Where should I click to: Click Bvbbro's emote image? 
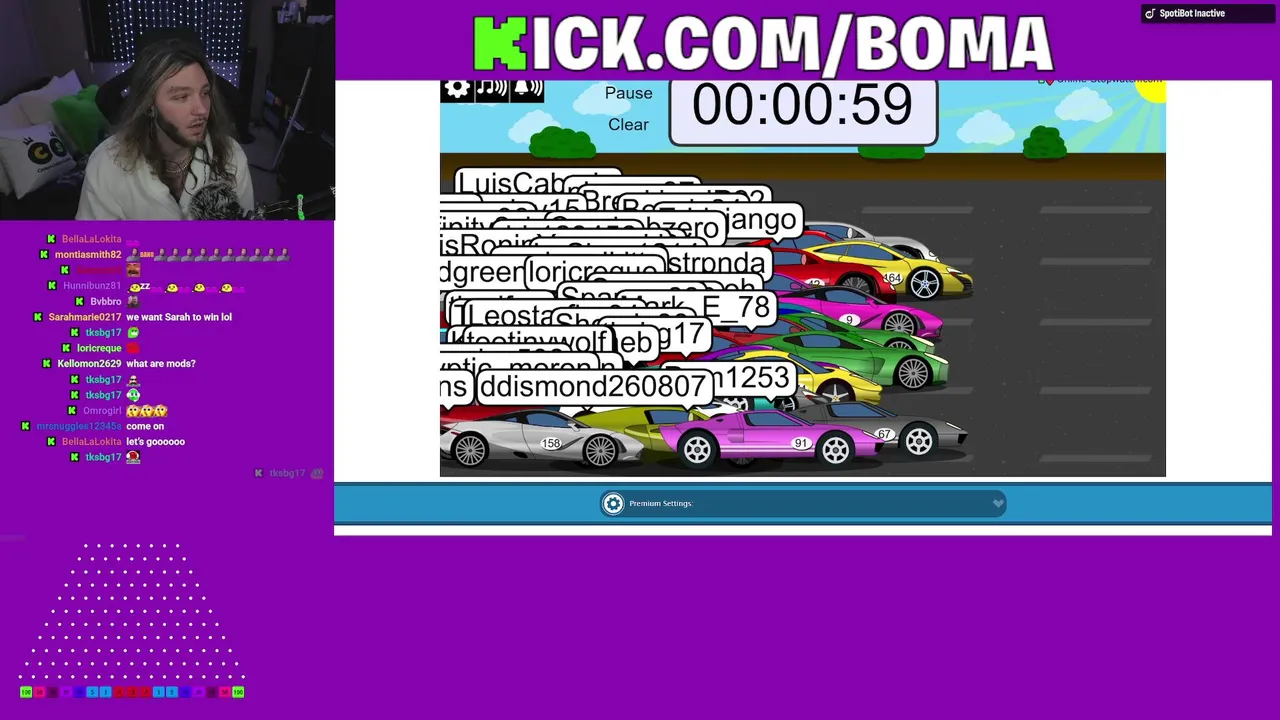[133, 301]
